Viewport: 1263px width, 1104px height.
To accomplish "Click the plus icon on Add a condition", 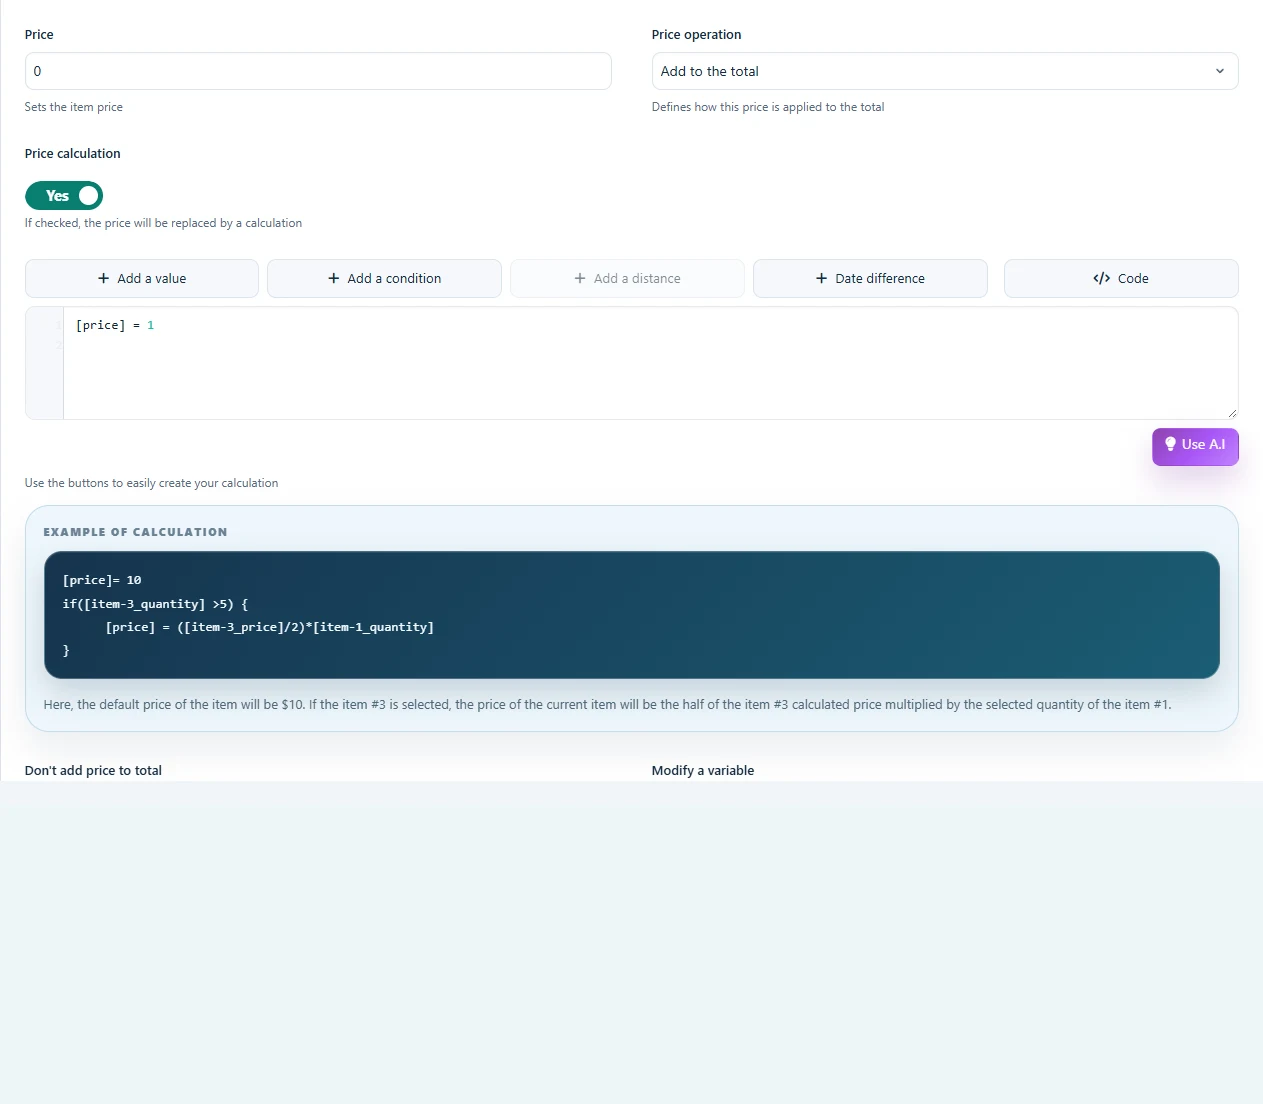I will coord(334,279).
